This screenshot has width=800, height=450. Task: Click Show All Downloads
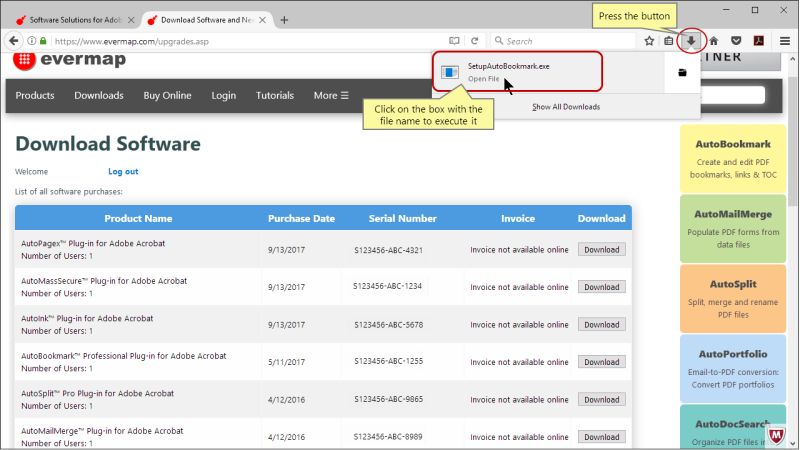point(566,107)
